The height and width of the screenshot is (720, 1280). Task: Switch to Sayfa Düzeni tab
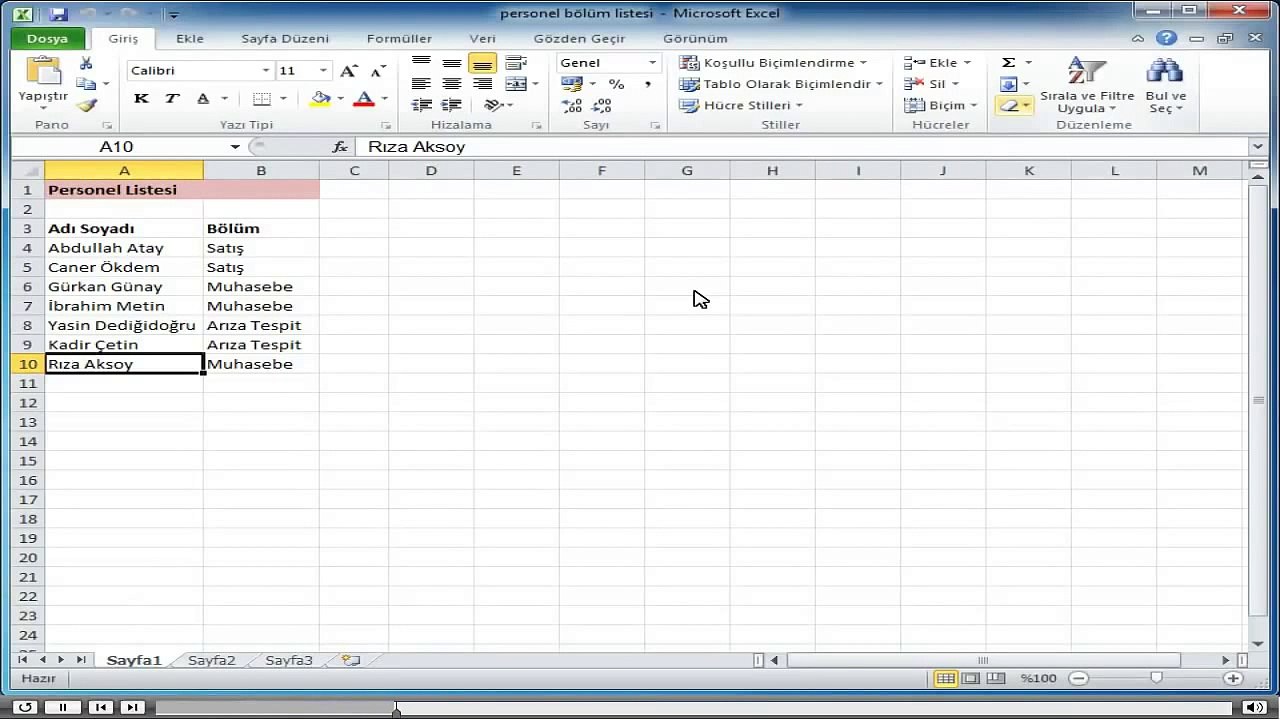285,39
